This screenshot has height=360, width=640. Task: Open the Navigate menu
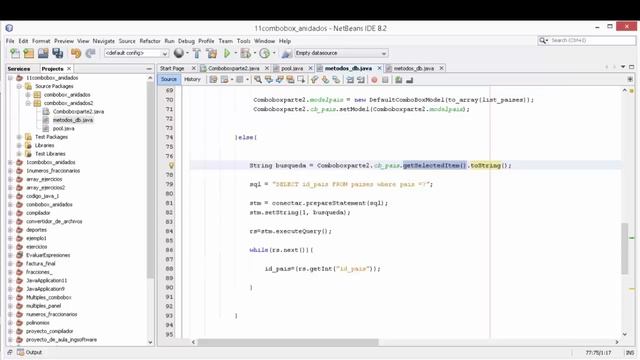(x=104, y=41)
